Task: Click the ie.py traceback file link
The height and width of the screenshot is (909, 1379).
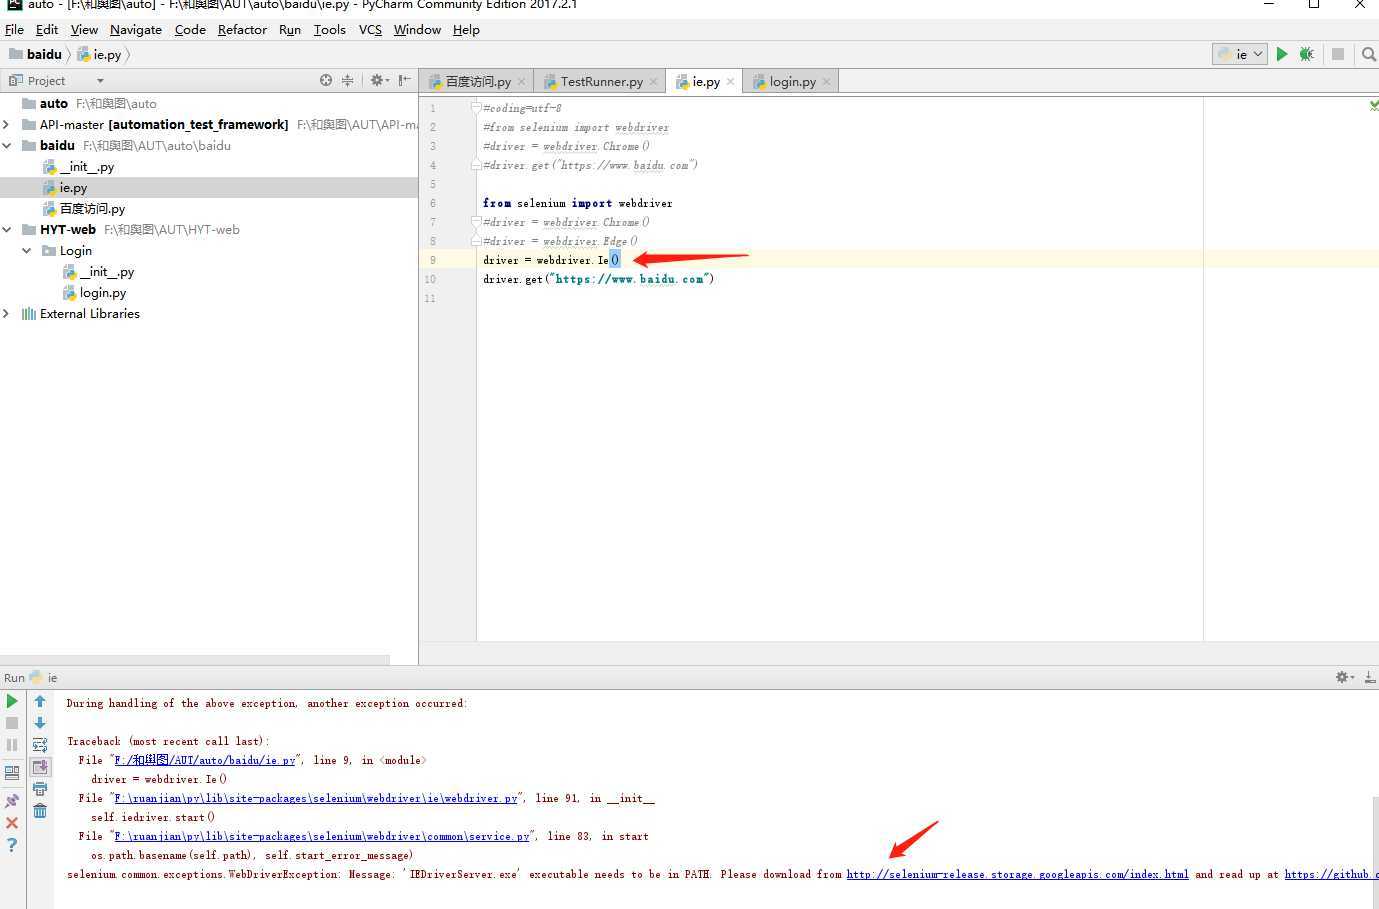Action: (204, 760)
